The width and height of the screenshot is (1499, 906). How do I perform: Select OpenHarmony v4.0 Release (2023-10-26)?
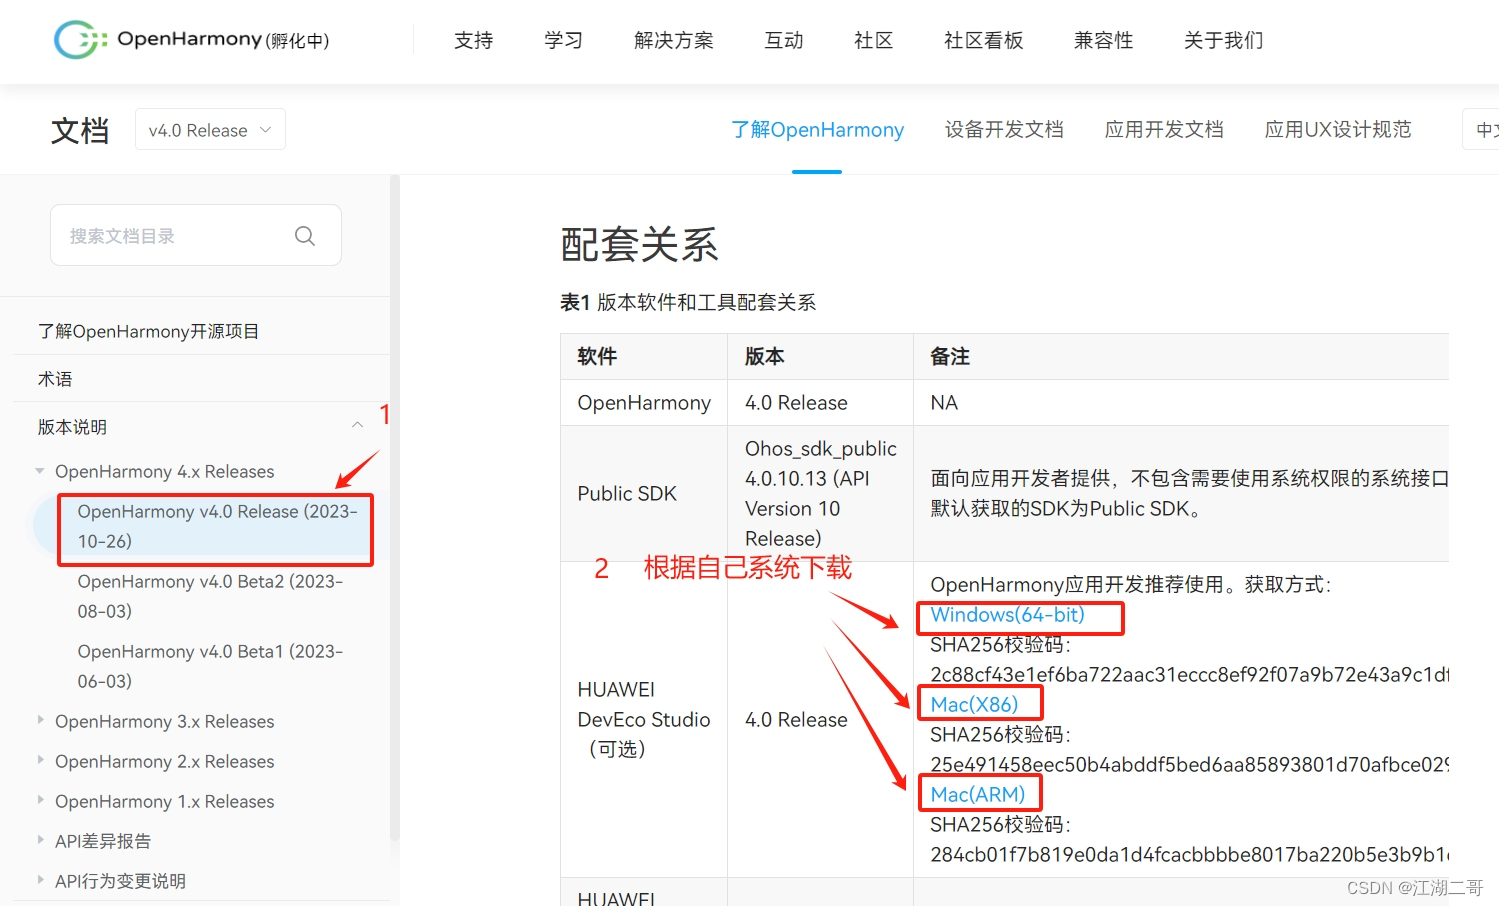(x=217, y=526)
